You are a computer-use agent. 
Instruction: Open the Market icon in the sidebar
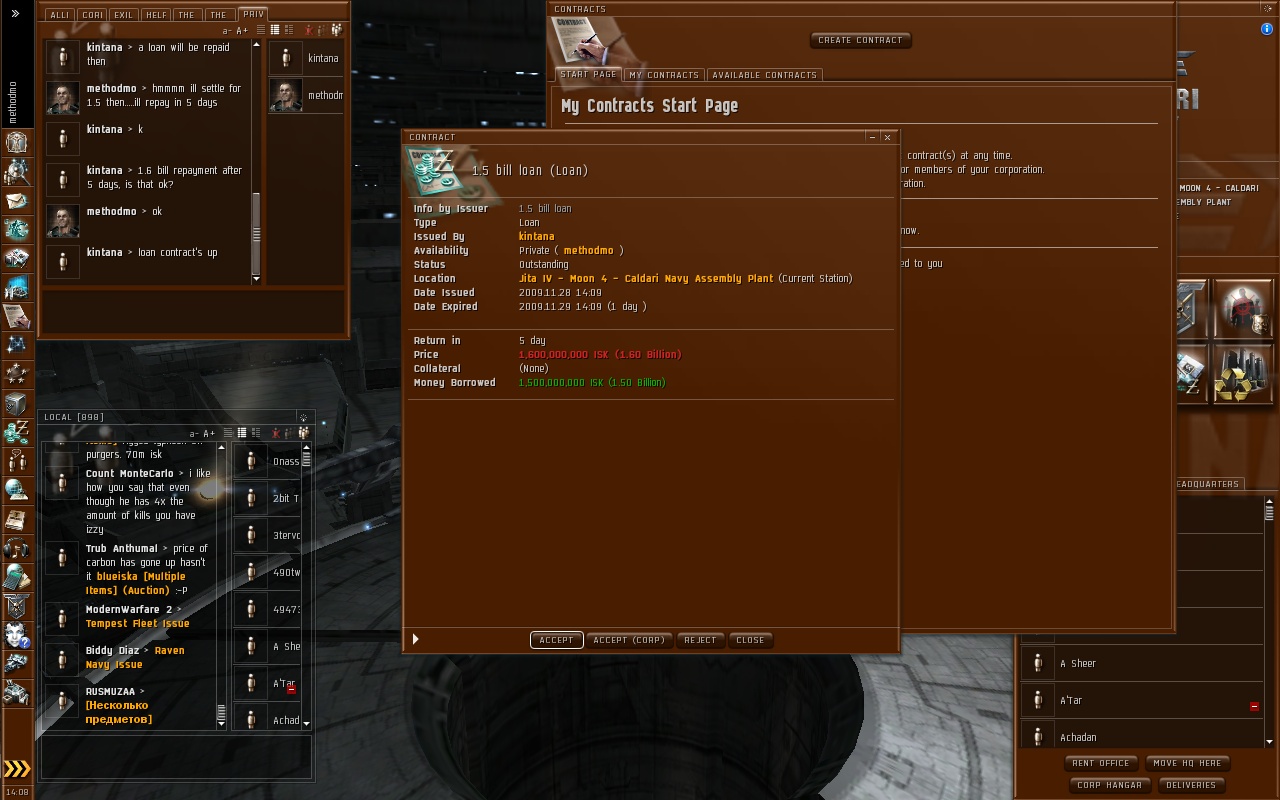pyautogui.click(x=16, y=287)
